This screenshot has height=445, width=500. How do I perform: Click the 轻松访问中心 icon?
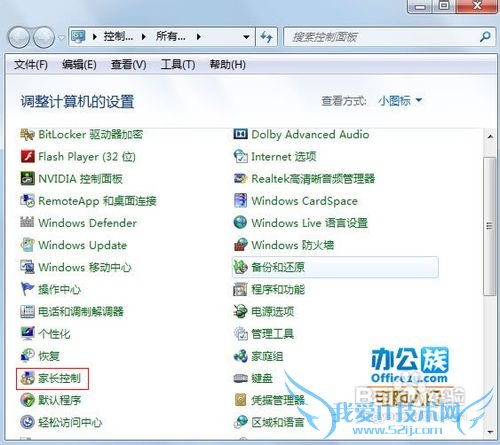click(x=27, y=422)
